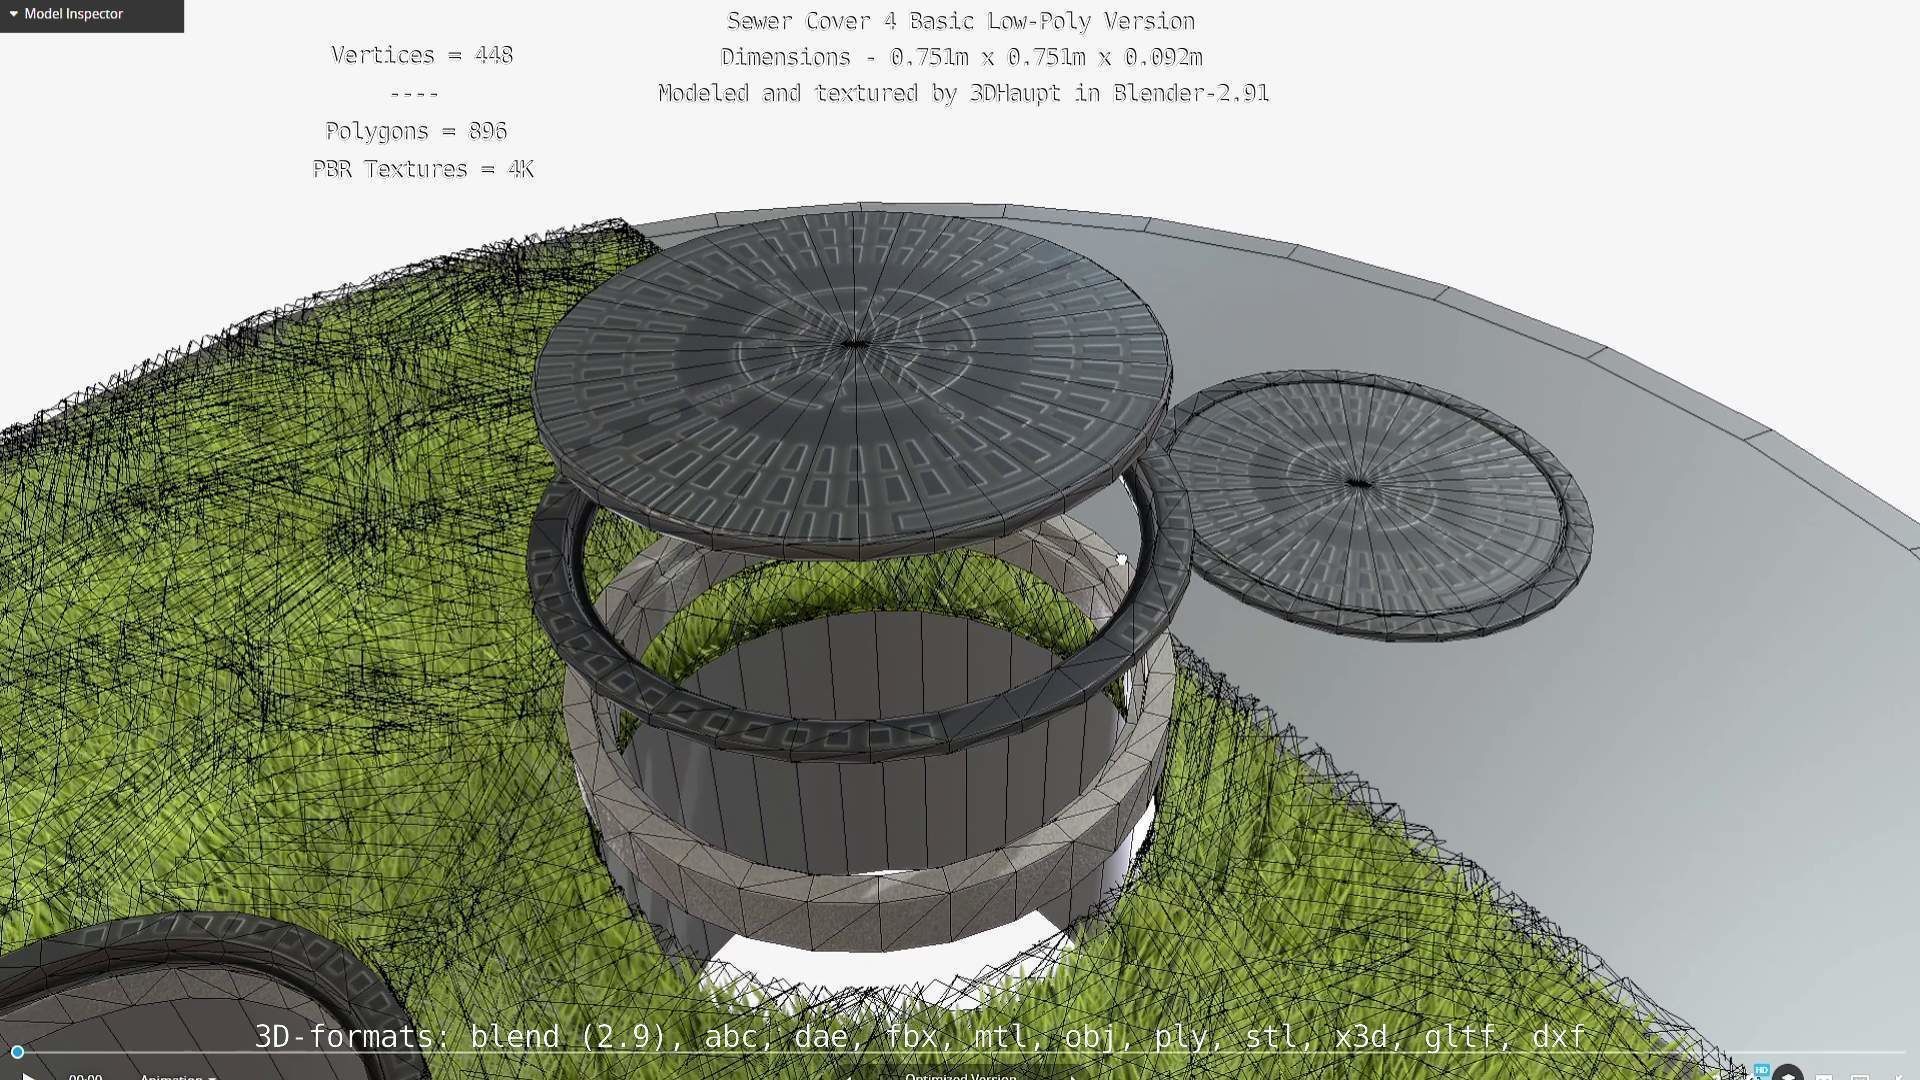This screenshot has height=1080, width=1920.
Task: Click the 'Sewer Cover 4 Basic Low-Poly Version' title
Action: [x=961, y=21]
